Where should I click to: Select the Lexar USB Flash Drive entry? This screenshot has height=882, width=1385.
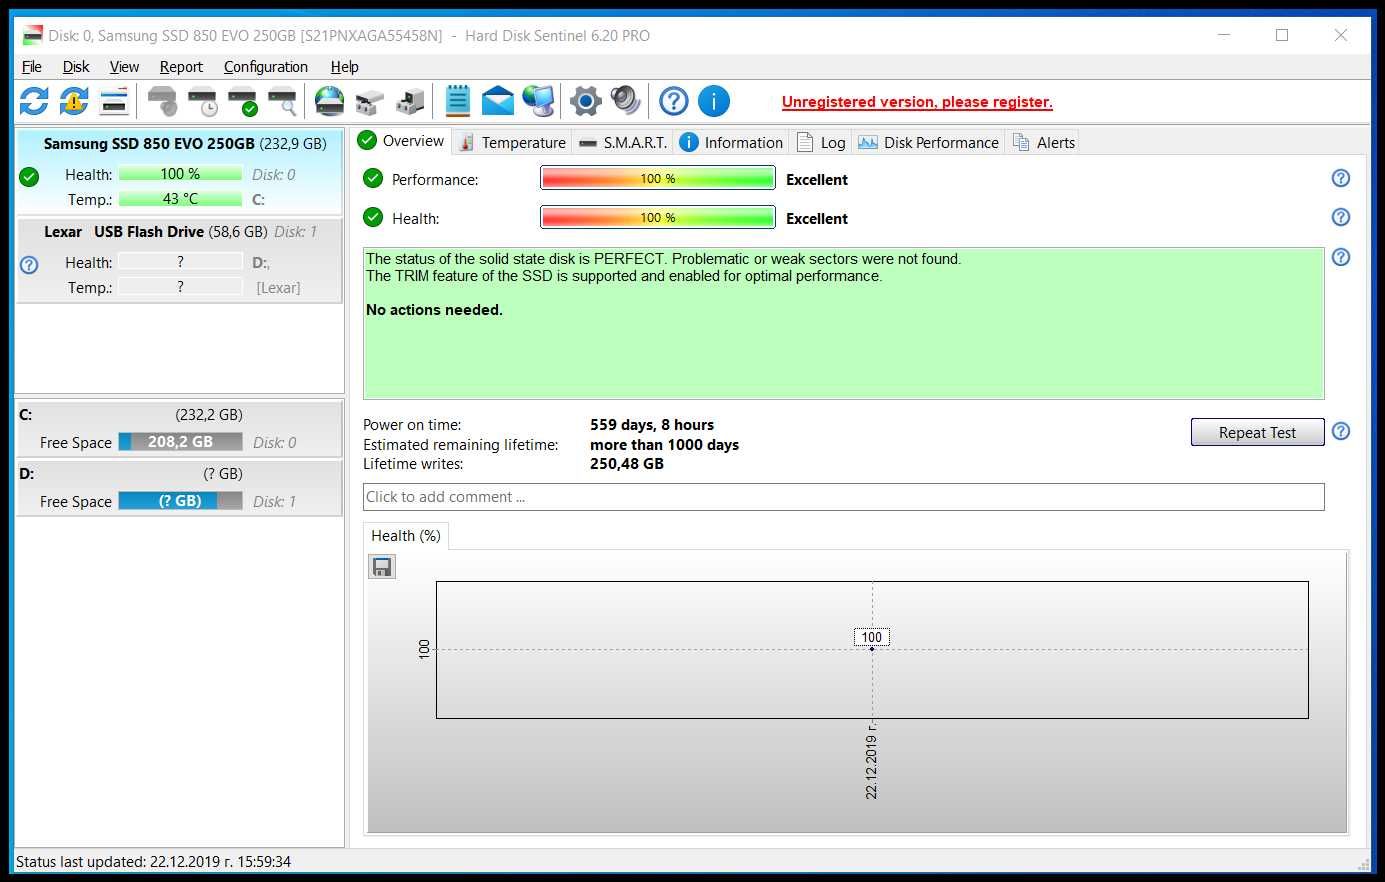click(180, 259)
